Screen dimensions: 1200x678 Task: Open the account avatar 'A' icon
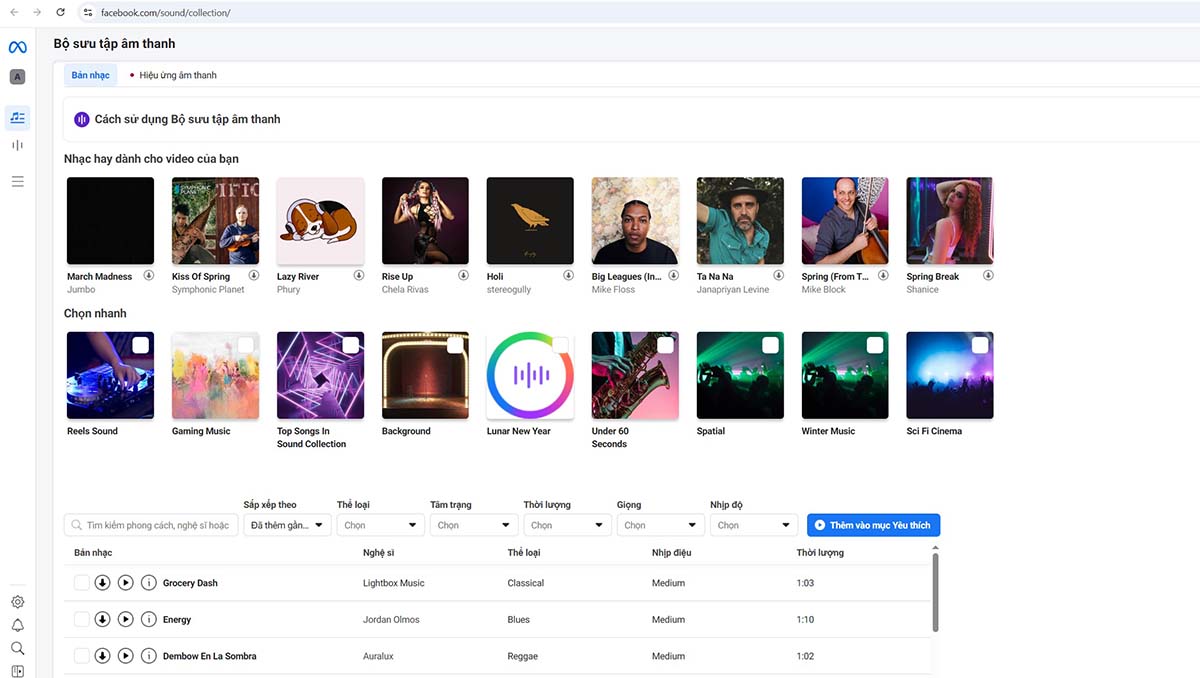(17, 77)
